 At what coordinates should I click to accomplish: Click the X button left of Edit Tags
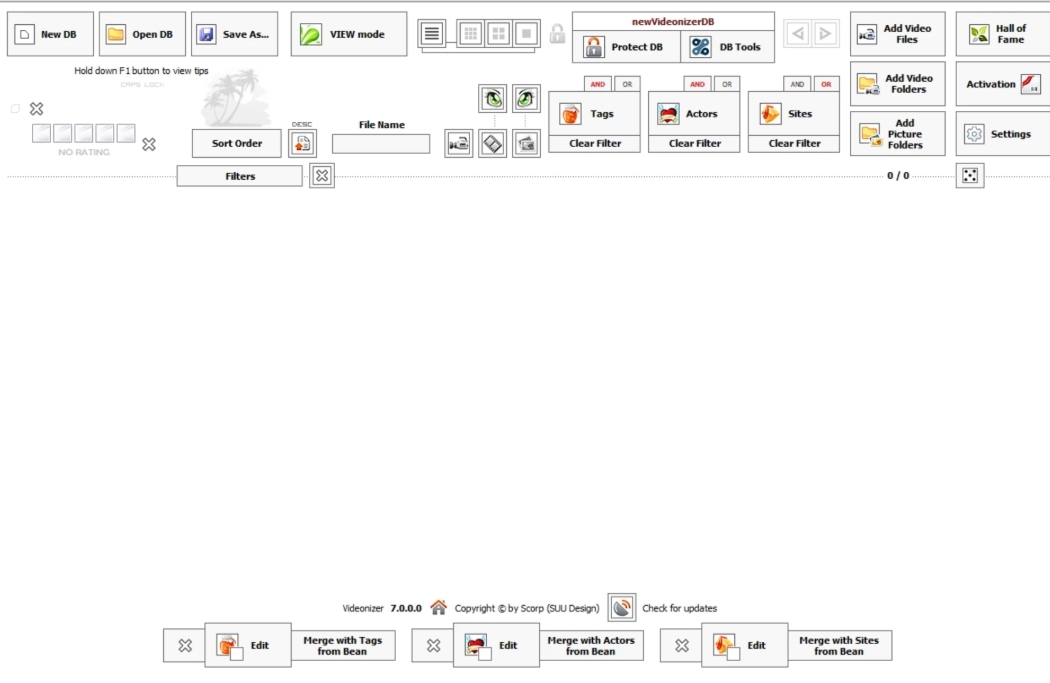click(x=185, y=646)
